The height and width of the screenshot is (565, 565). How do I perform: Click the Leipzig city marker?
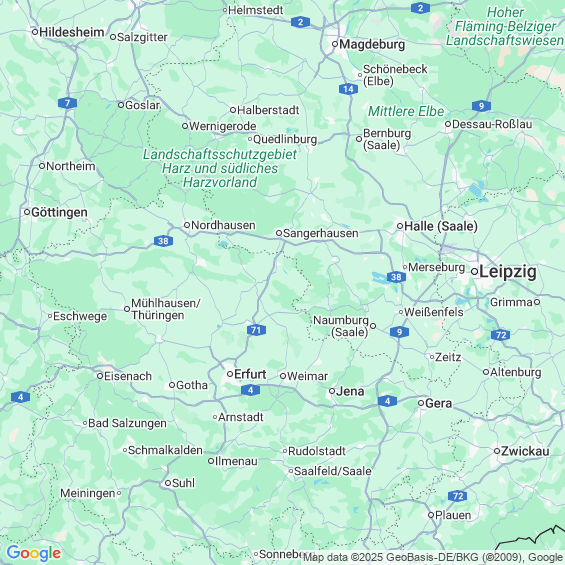tap(475, 272)
